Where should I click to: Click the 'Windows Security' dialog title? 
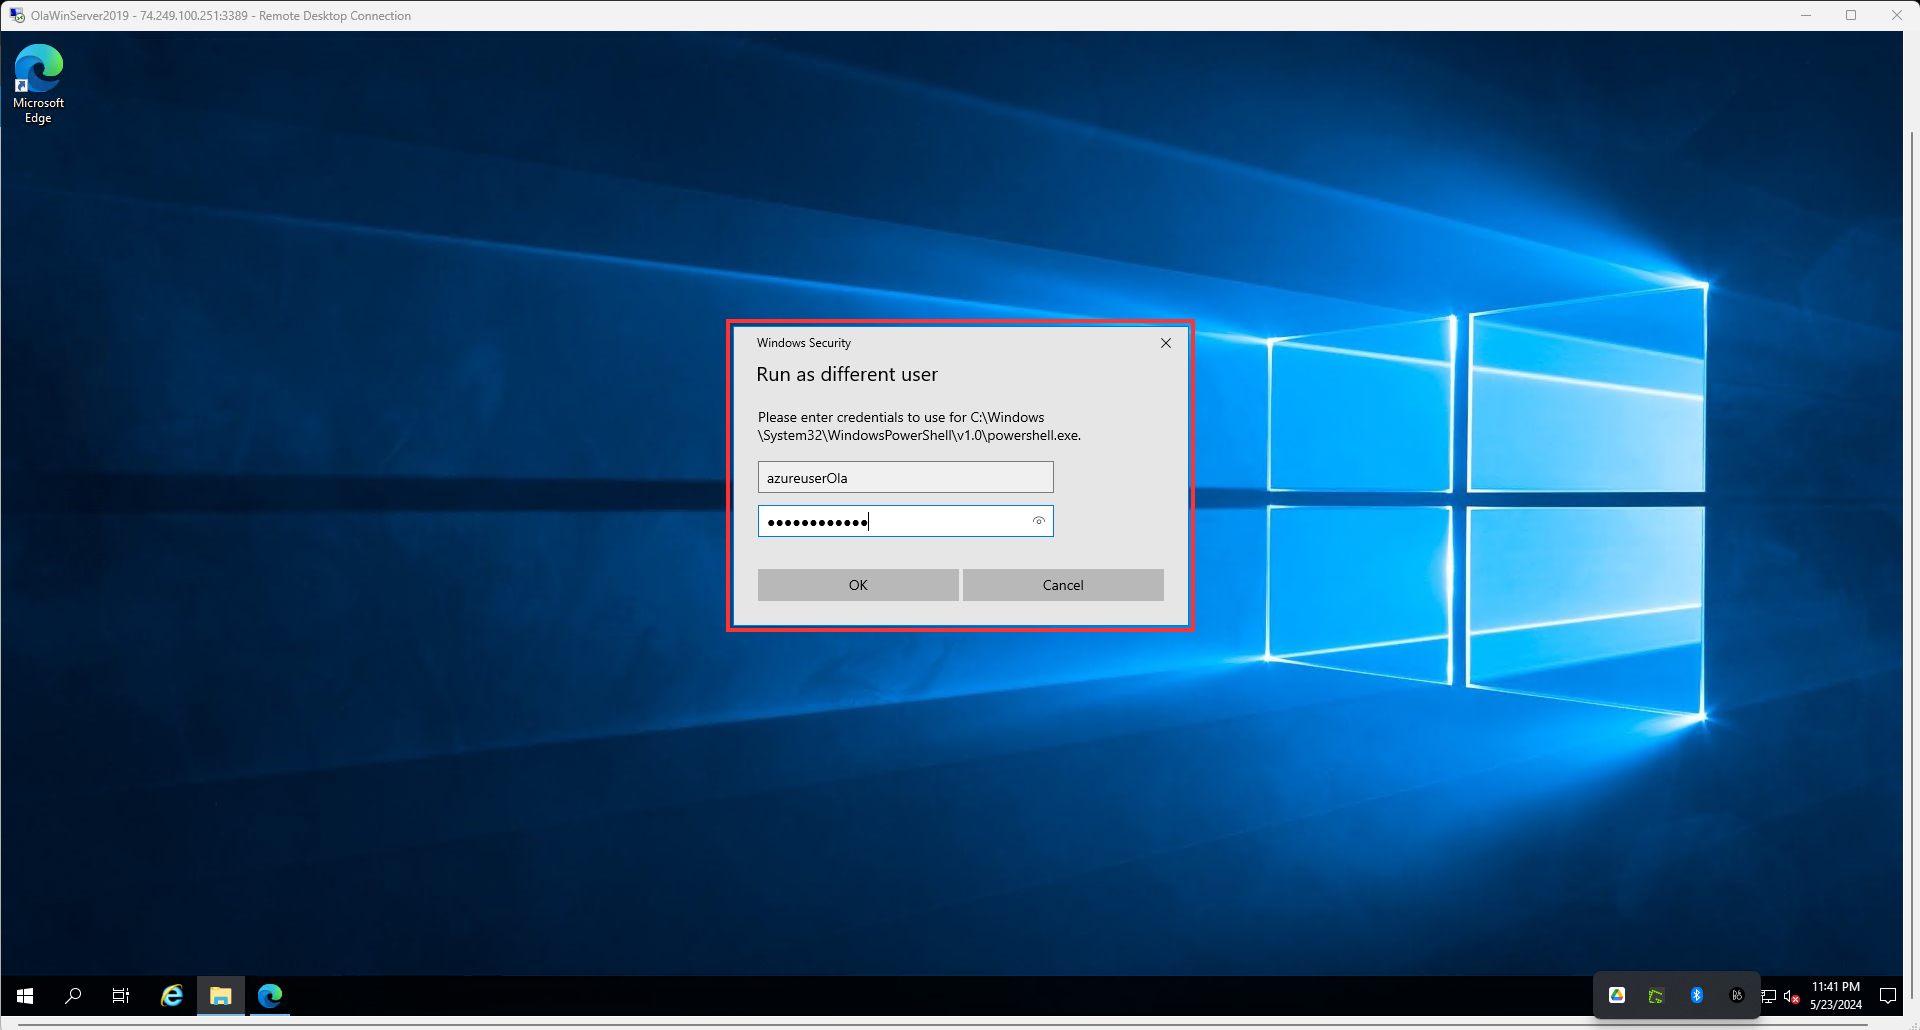(x=804, y=343)
